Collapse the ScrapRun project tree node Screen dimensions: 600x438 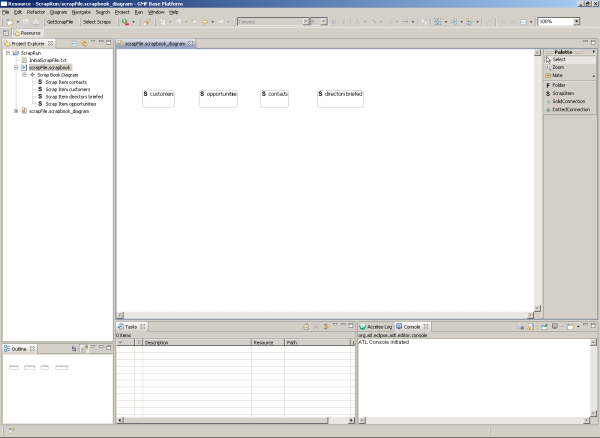coord(8,53)
